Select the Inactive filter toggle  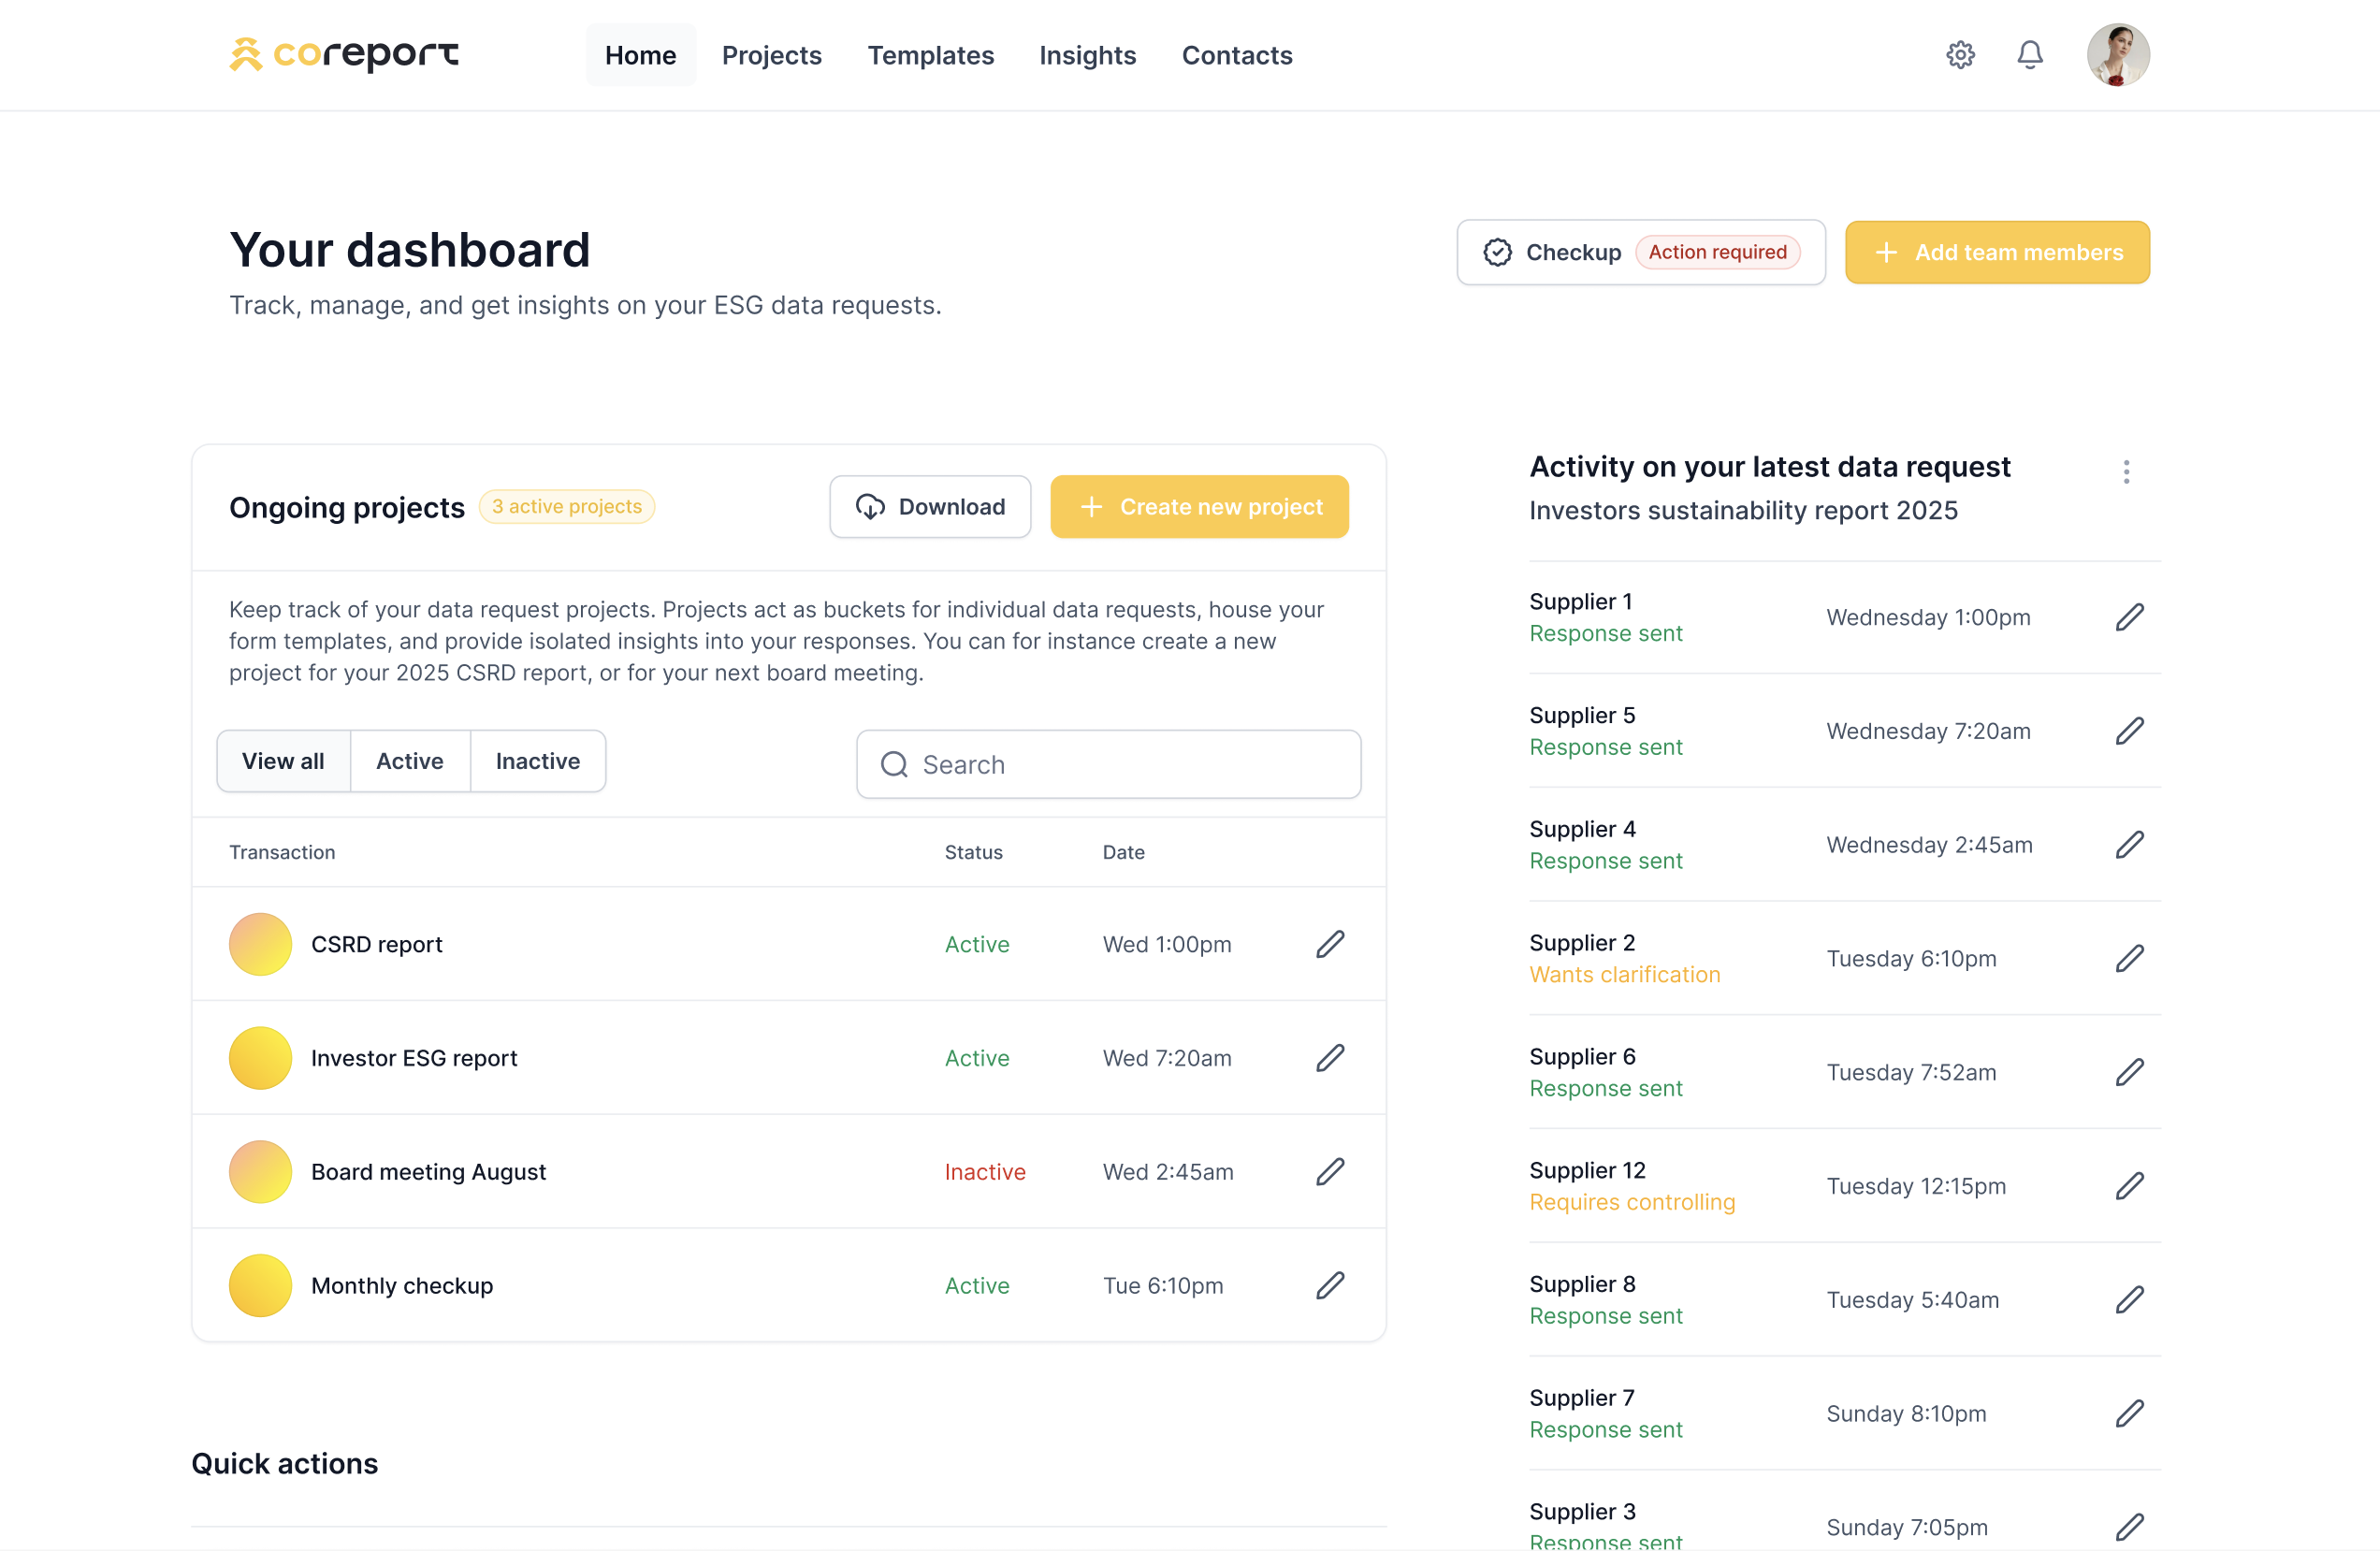click(538, 760)
